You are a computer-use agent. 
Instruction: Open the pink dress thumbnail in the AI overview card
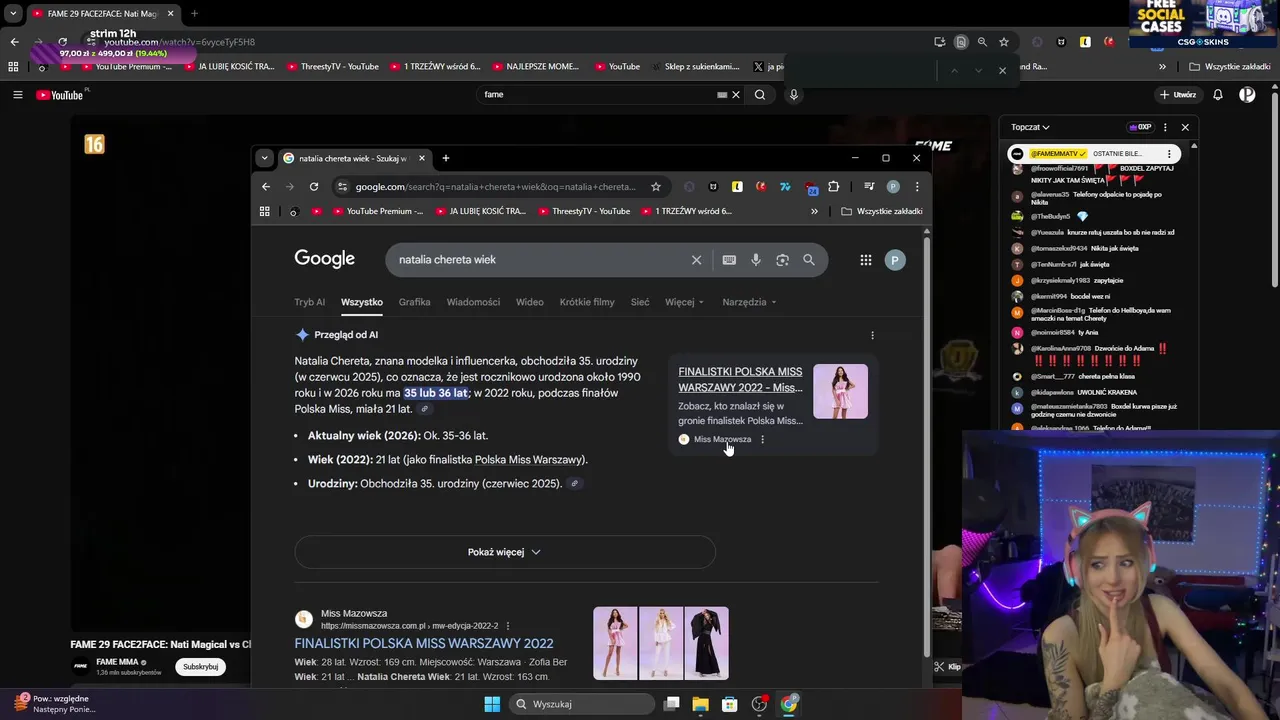tap(840, 391)
